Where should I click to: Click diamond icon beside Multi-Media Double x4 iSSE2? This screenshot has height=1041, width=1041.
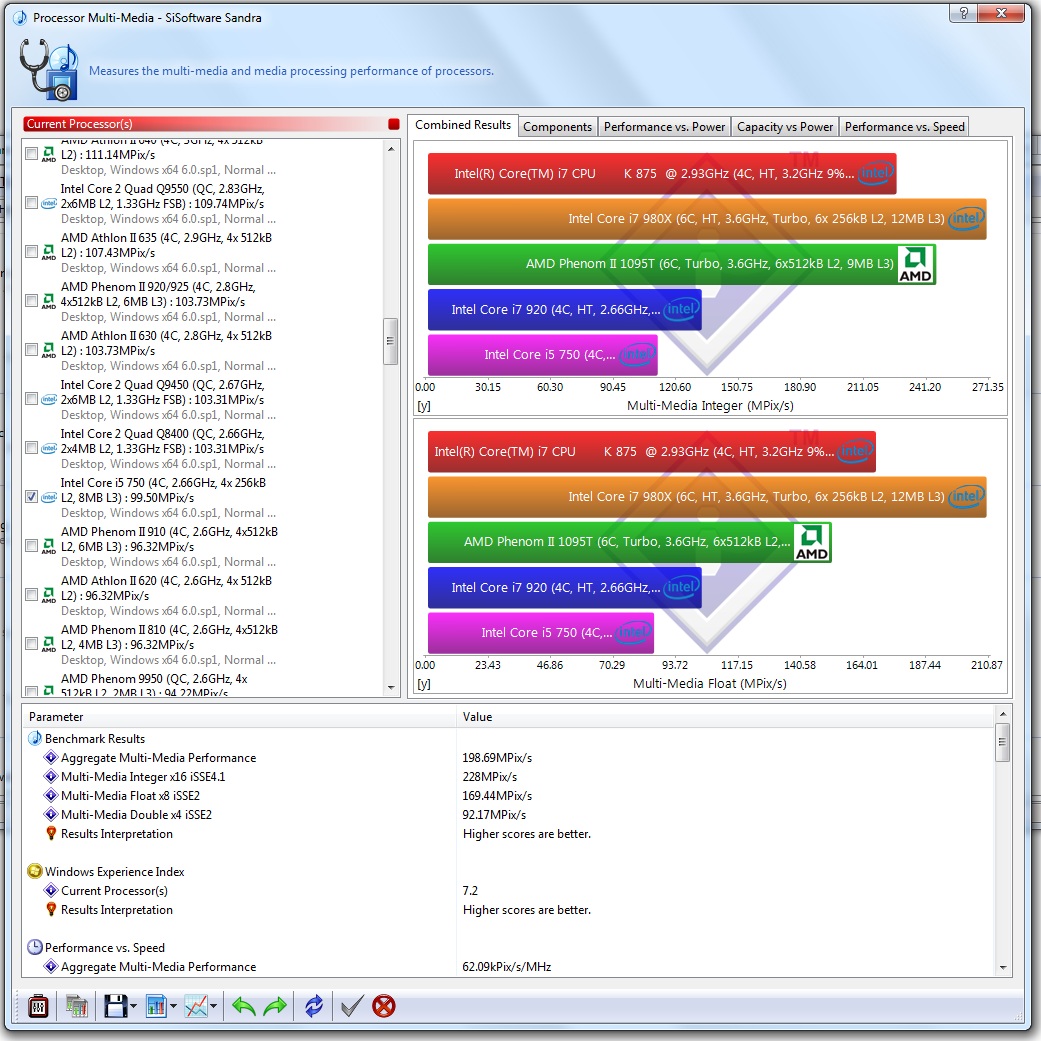pyautogui.click(x=50, y=814)
